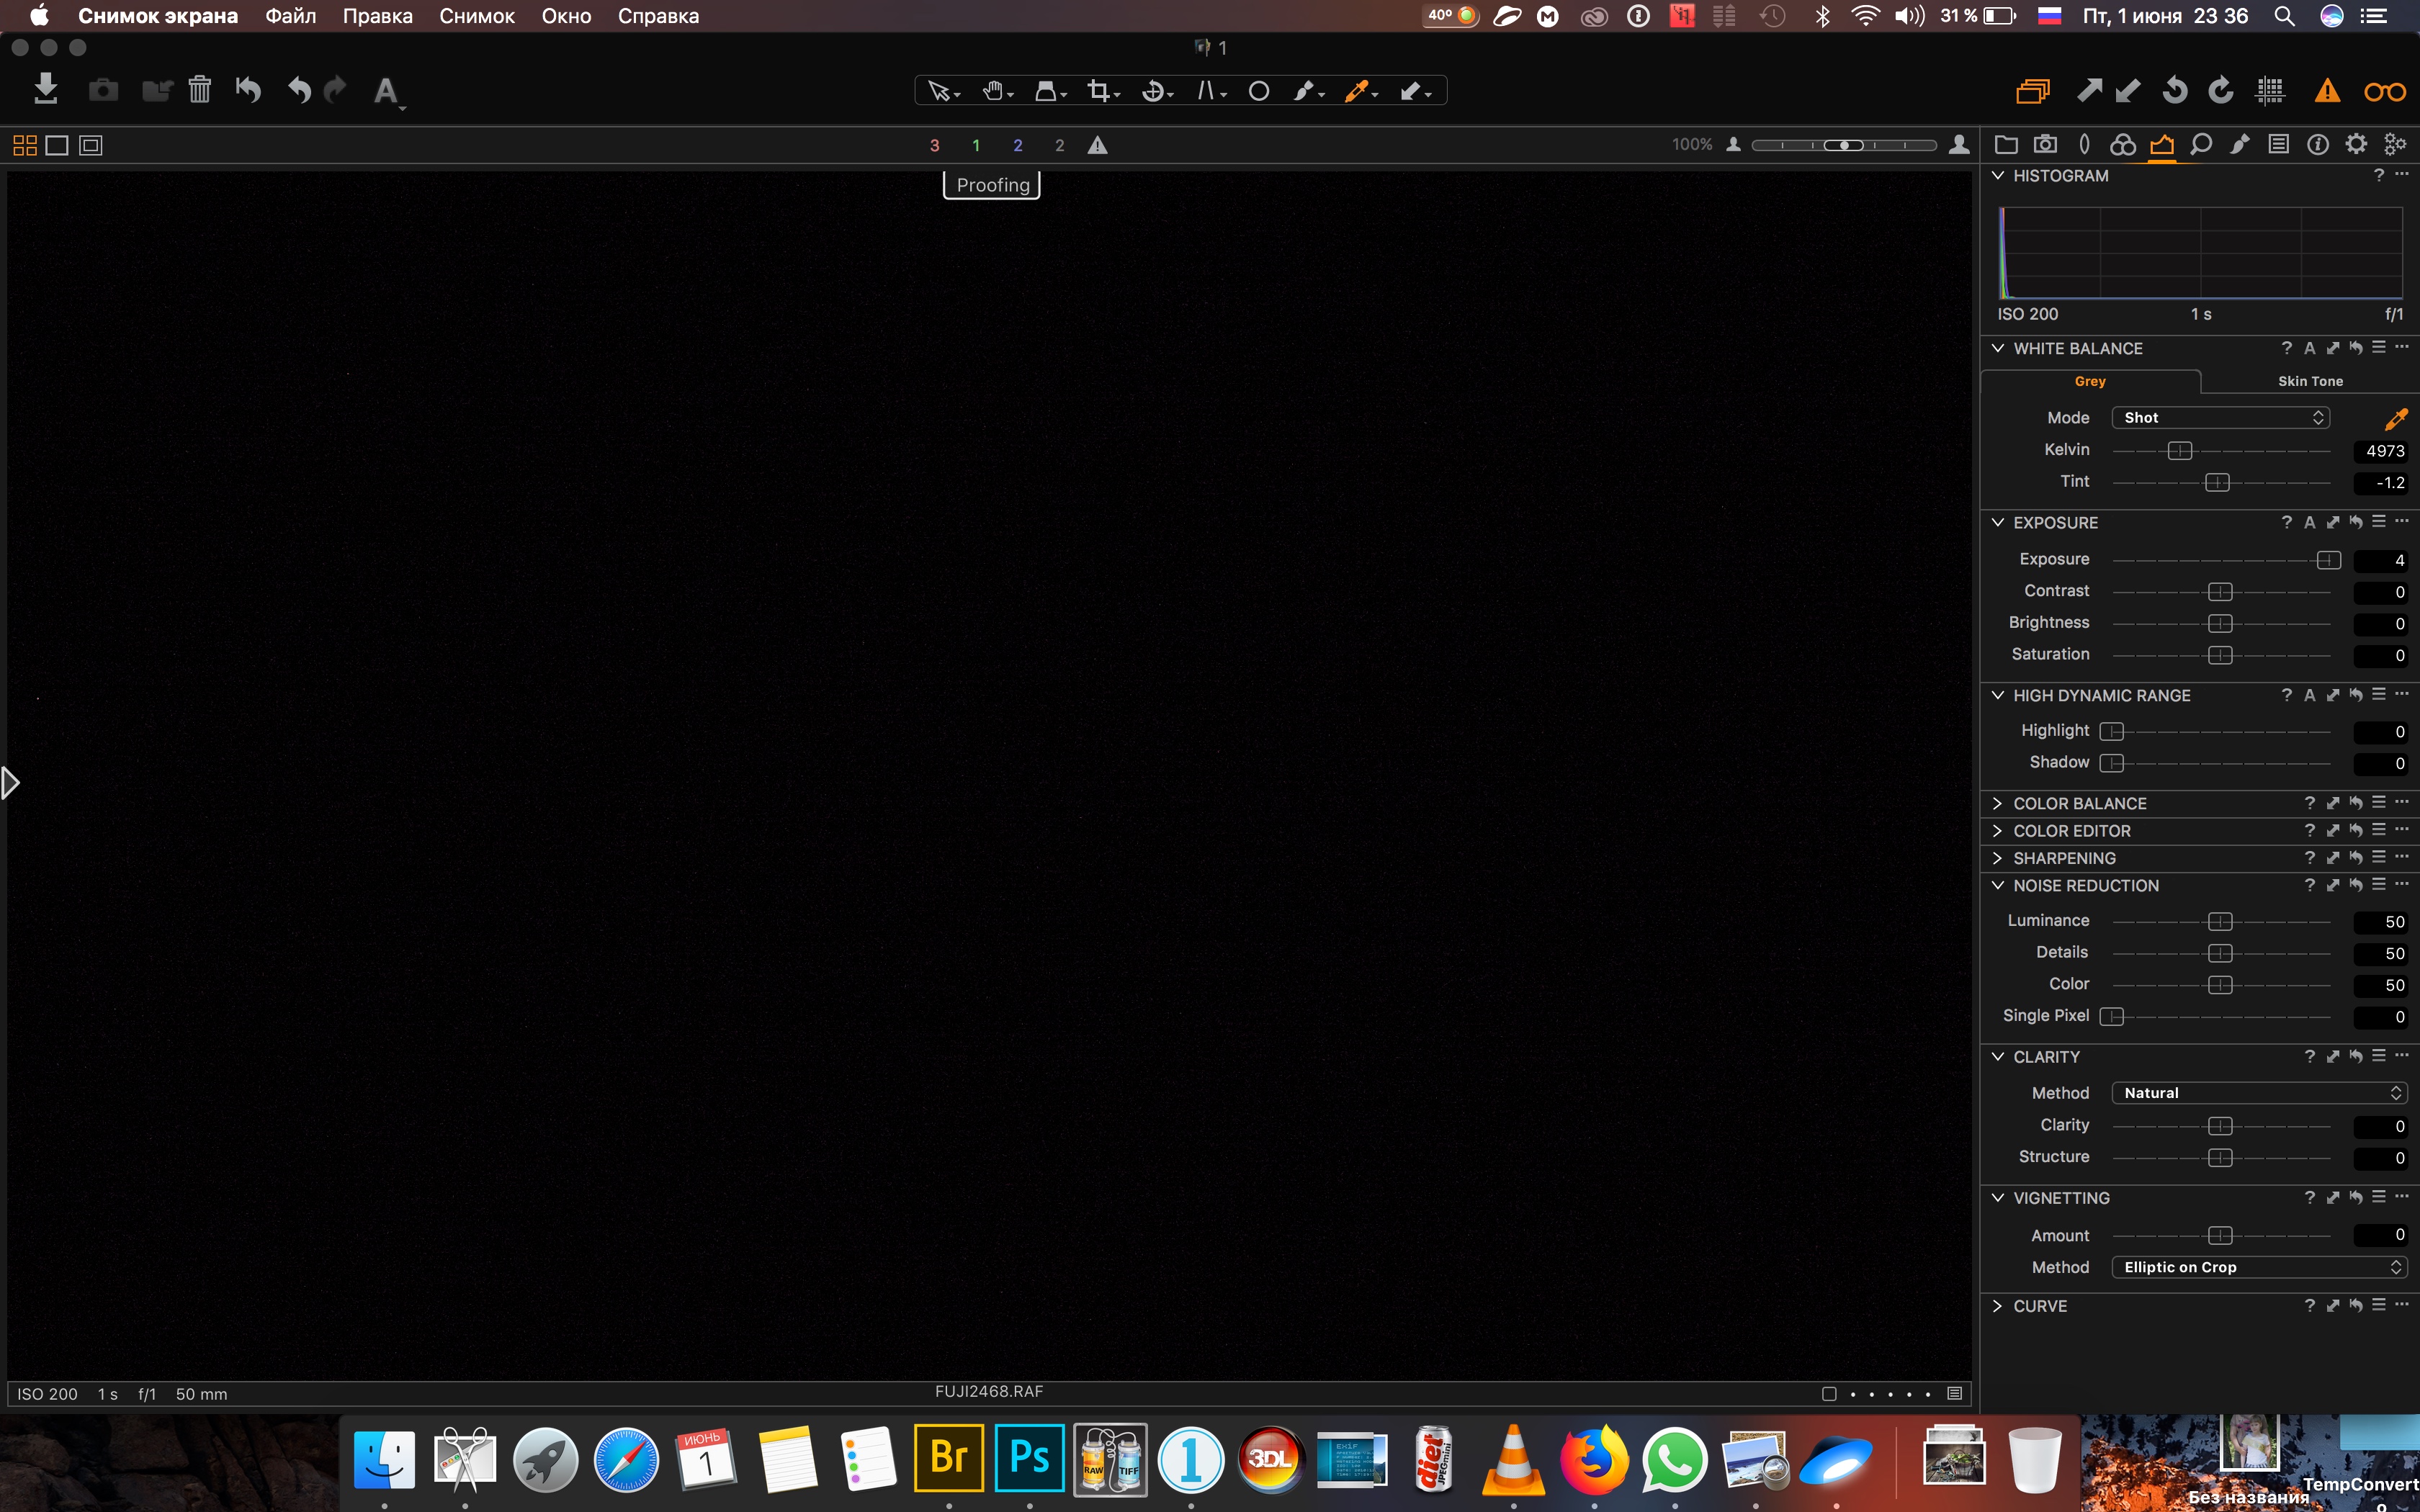Click the Luminance value field
Viewport: 2420px width, 1512px height.
(x=2380, y=922)
